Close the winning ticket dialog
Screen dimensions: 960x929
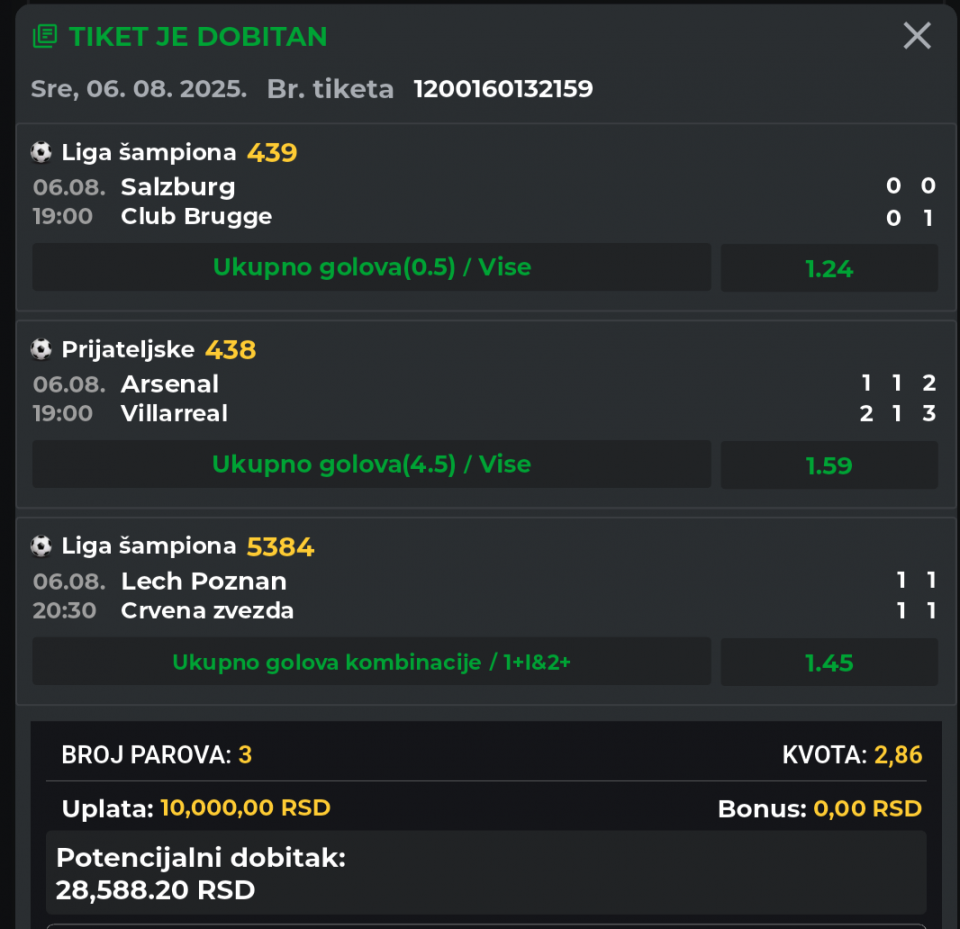click(x=917, y=36)
